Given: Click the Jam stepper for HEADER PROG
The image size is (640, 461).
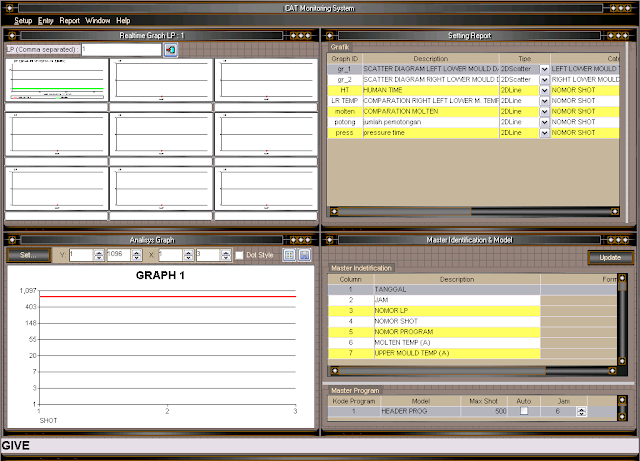Looking at the screenshot, I should point(582,412).
